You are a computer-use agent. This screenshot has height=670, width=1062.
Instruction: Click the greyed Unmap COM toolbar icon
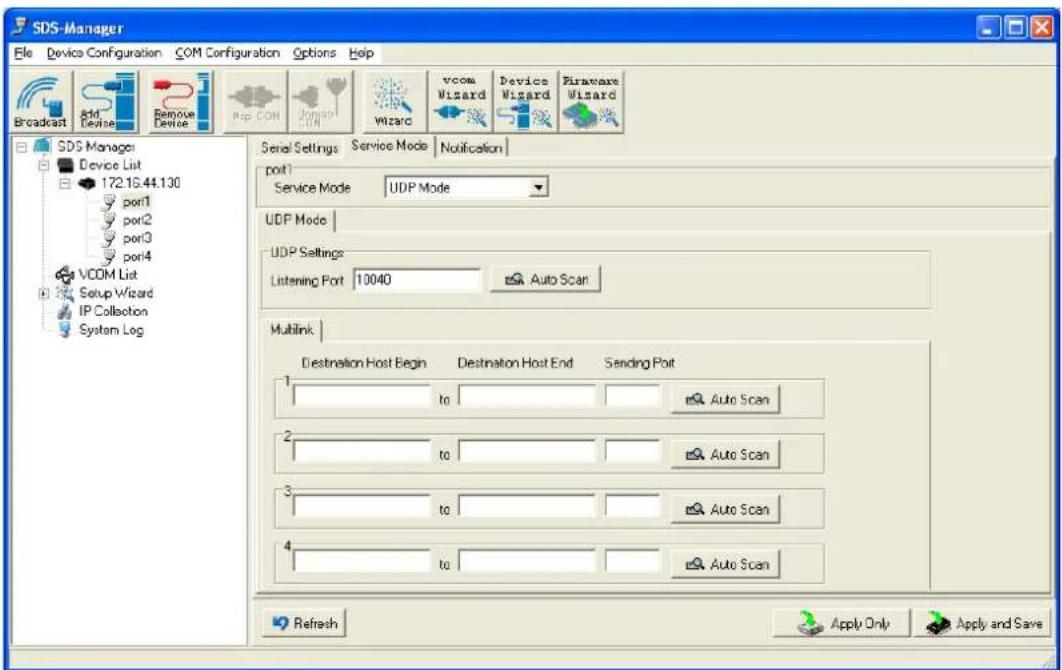(321, 102)
